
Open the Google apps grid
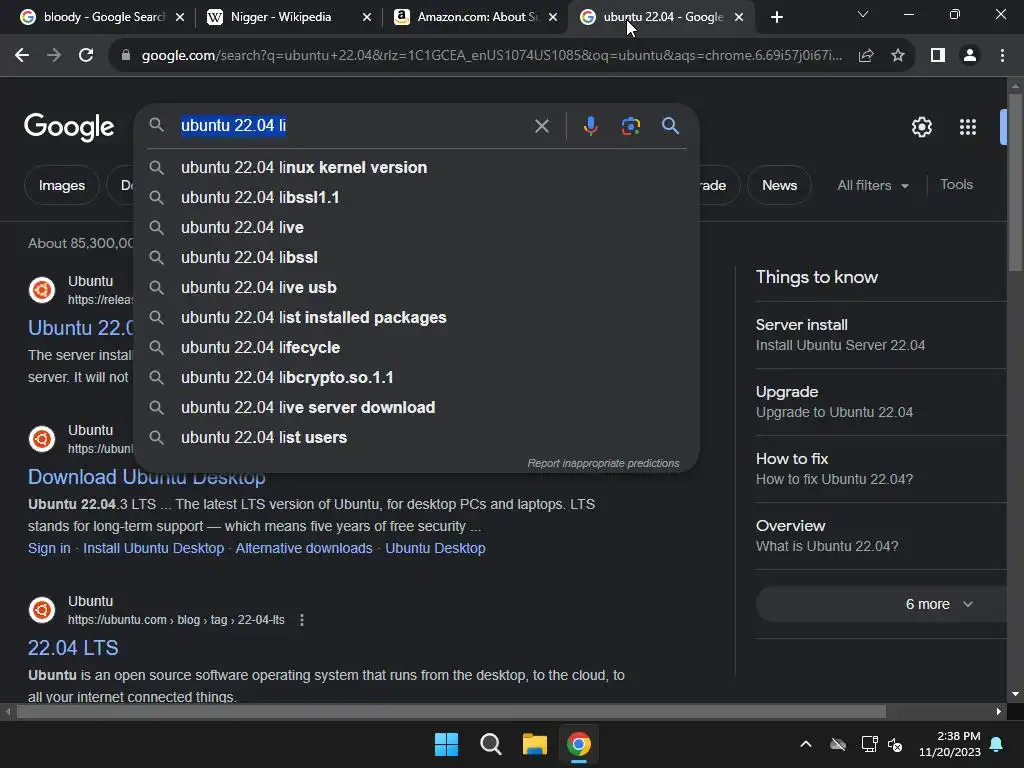(x=967, y=127)
